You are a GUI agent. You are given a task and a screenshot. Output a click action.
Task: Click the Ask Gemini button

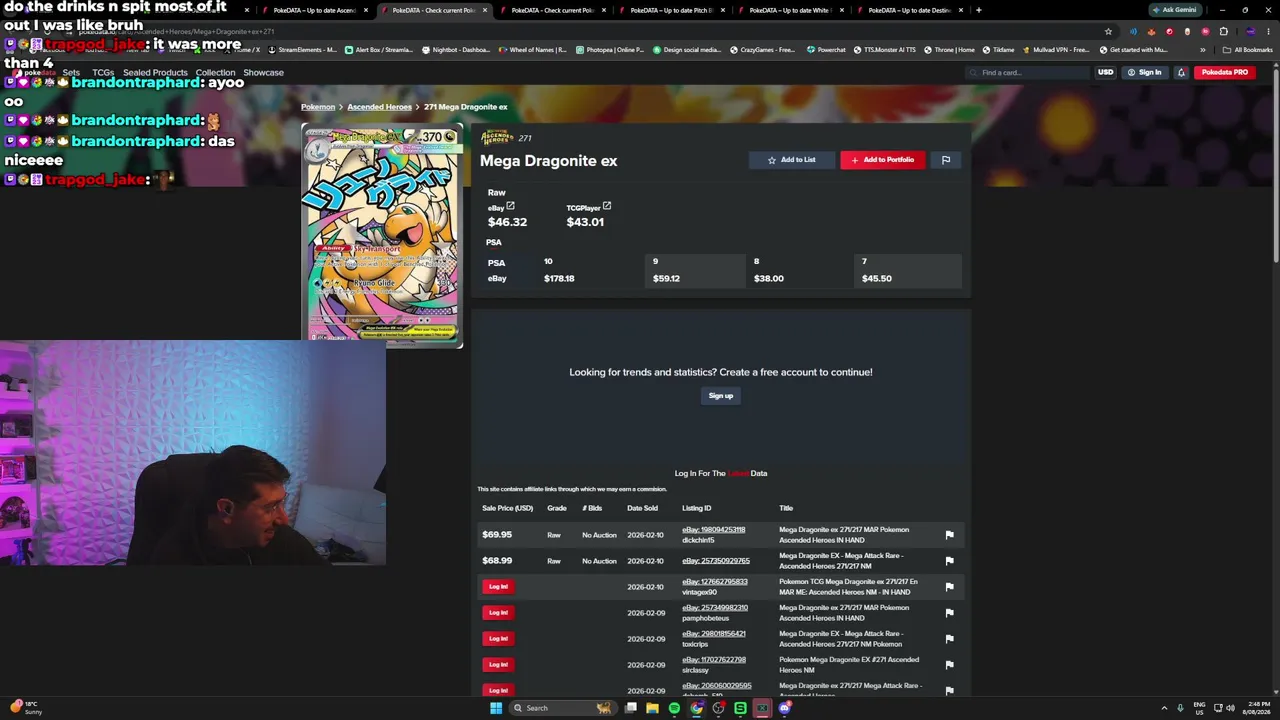tap(1175, 10)
